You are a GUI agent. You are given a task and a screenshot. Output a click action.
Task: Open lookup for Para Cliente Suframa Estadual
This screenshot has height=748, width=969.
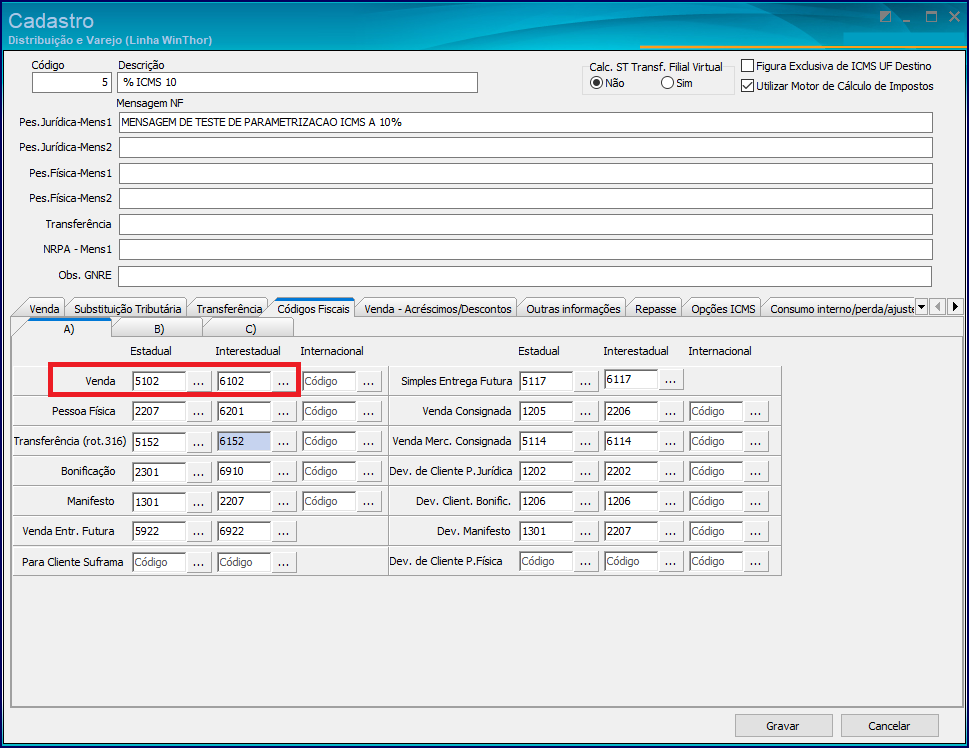198,563
